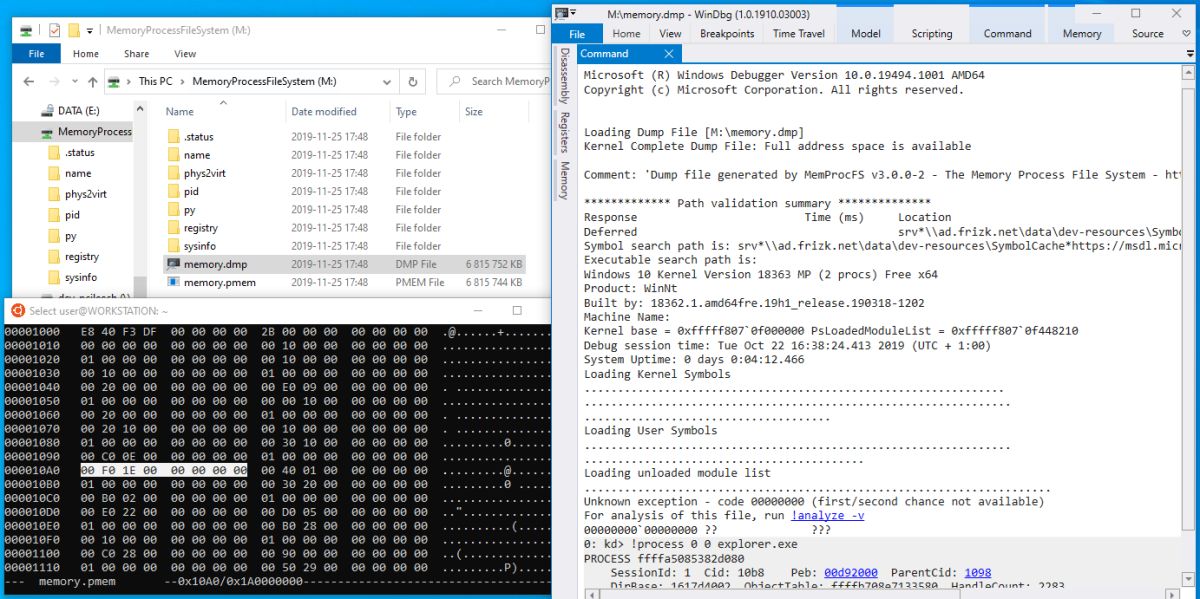The width and height of the screenshot is (1200, 599).
Task: Click WinDbg app icon in title bar
Action: tap(562, 13)
